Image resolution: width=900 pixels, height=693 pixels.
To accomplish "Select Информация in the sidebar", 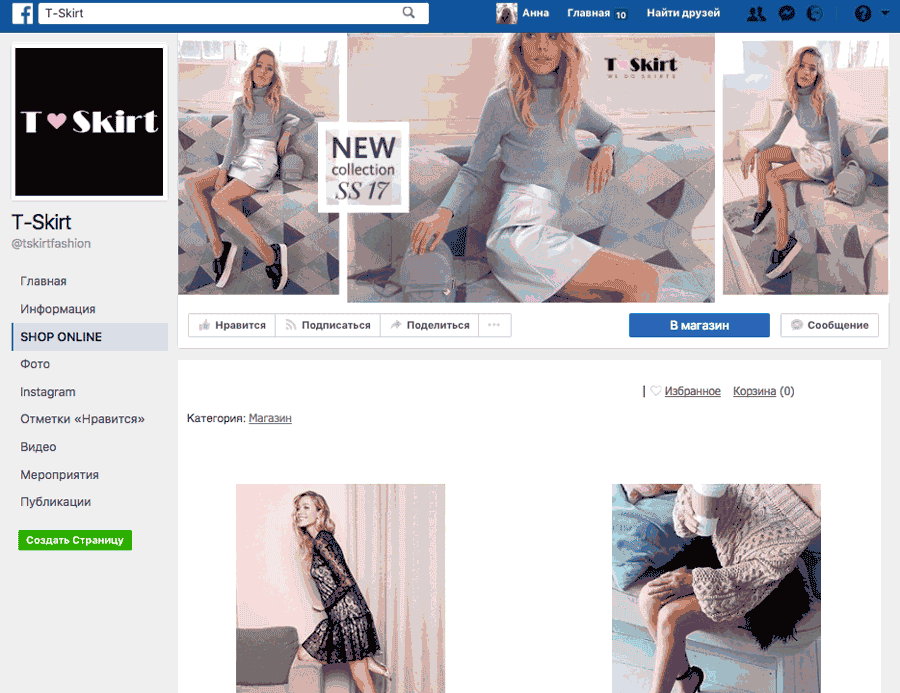I will [58, 309].
